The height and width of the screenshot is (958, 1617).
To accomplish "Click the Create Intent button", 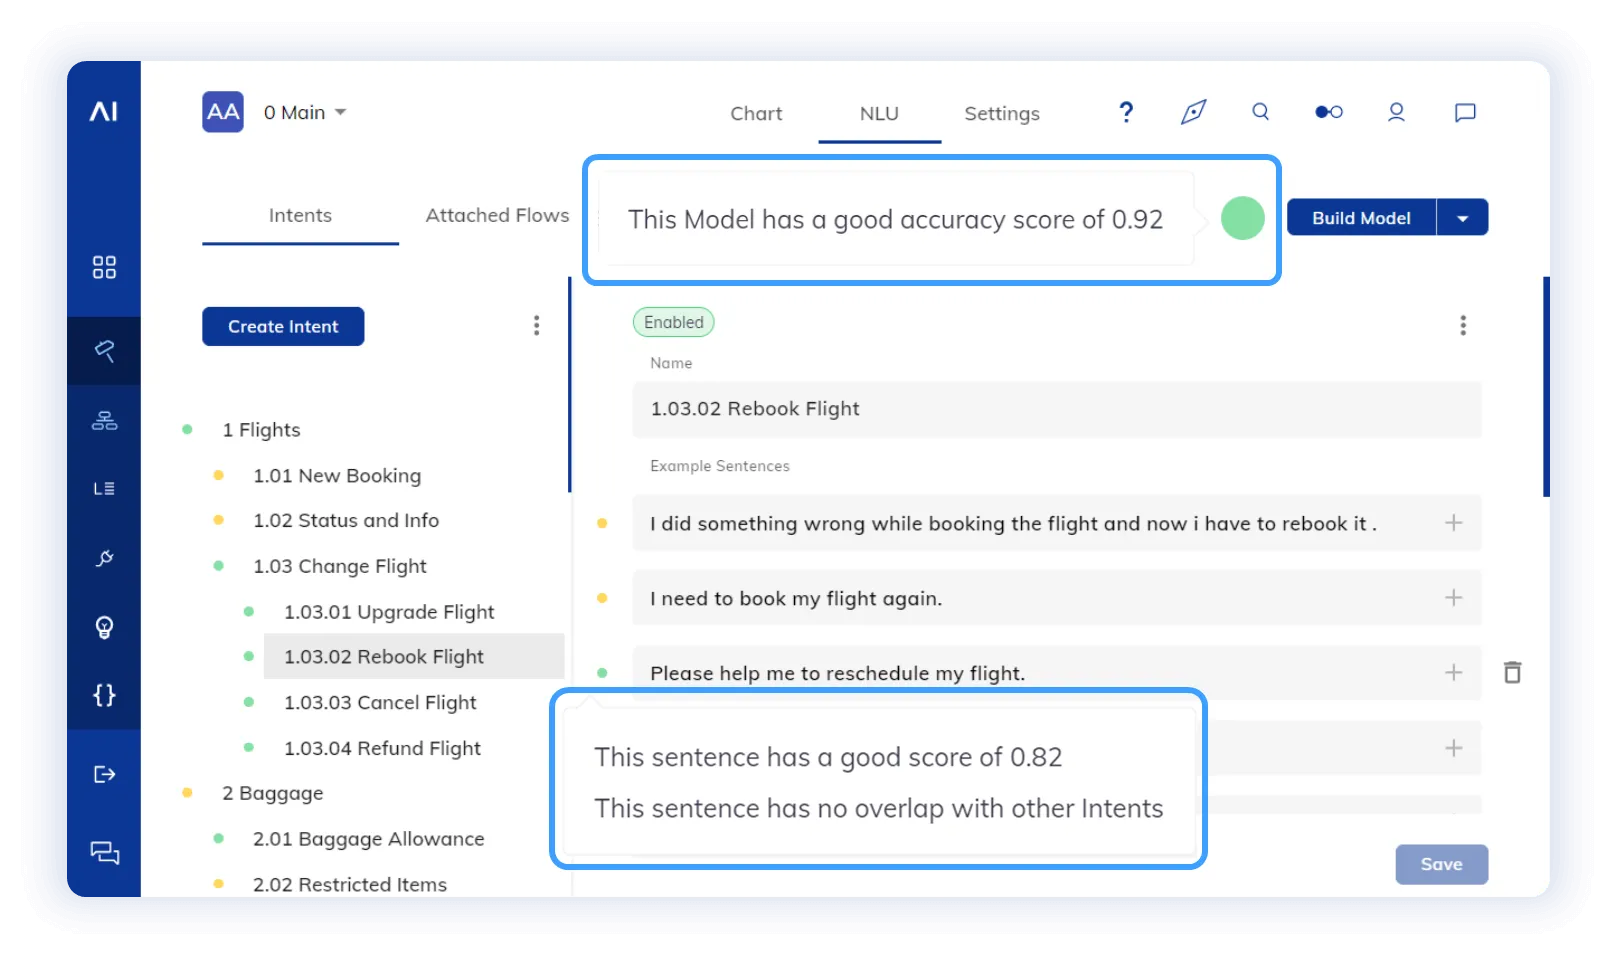I will 283,326.
